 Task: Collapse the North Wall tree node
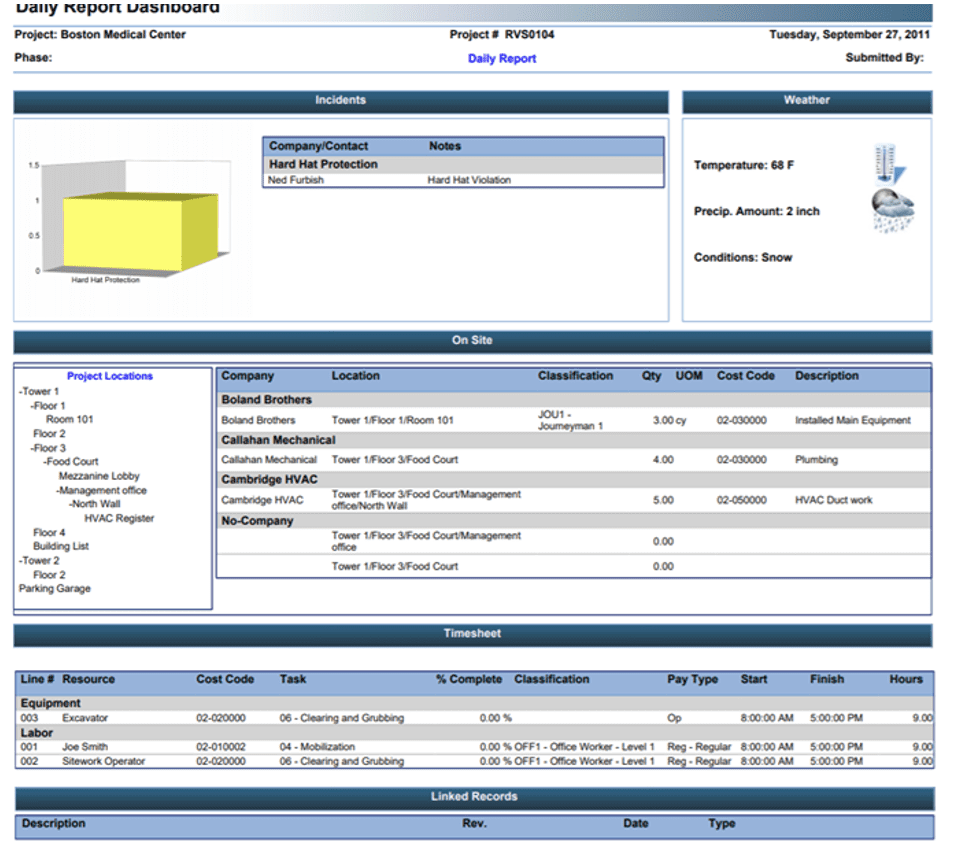[71, 504]
